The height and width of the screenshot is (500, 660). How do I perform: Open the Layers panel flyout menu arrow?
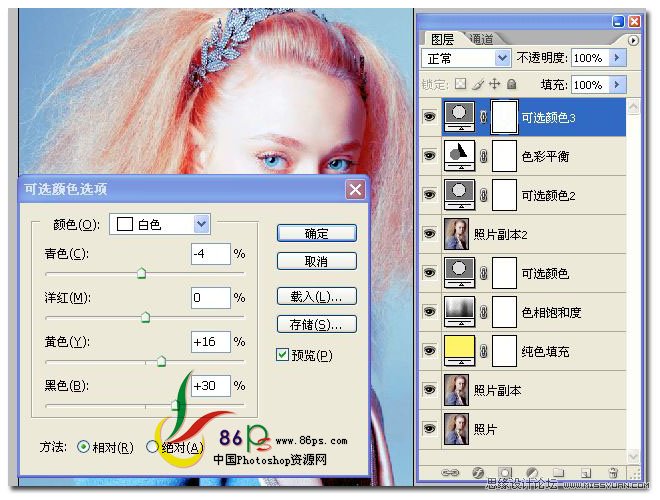(633, 40)
